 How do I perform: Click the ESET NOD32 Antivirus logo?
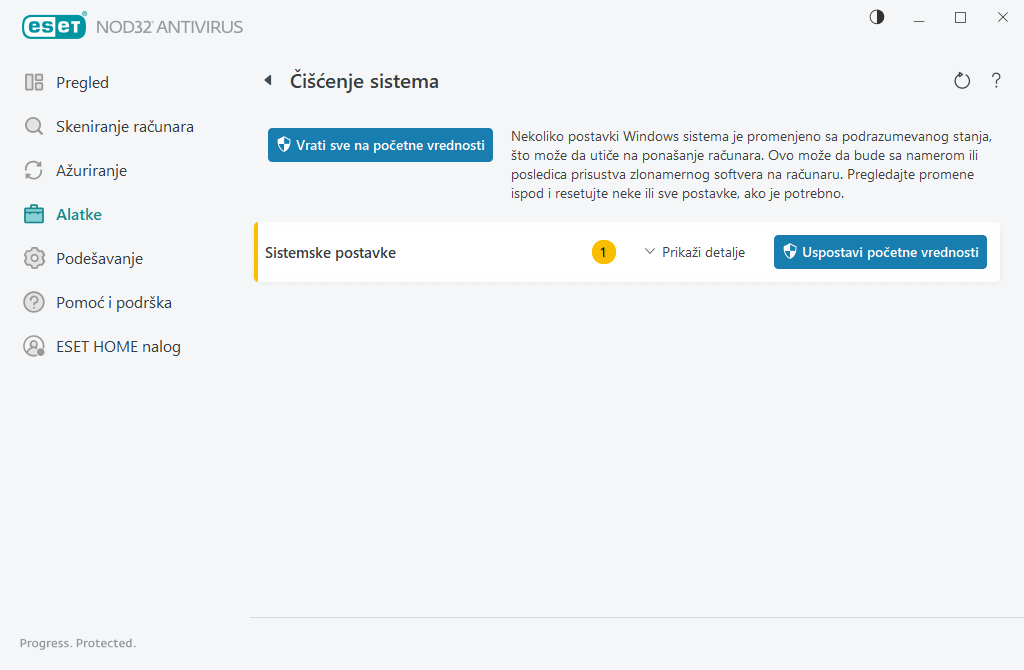click(132, 27)
